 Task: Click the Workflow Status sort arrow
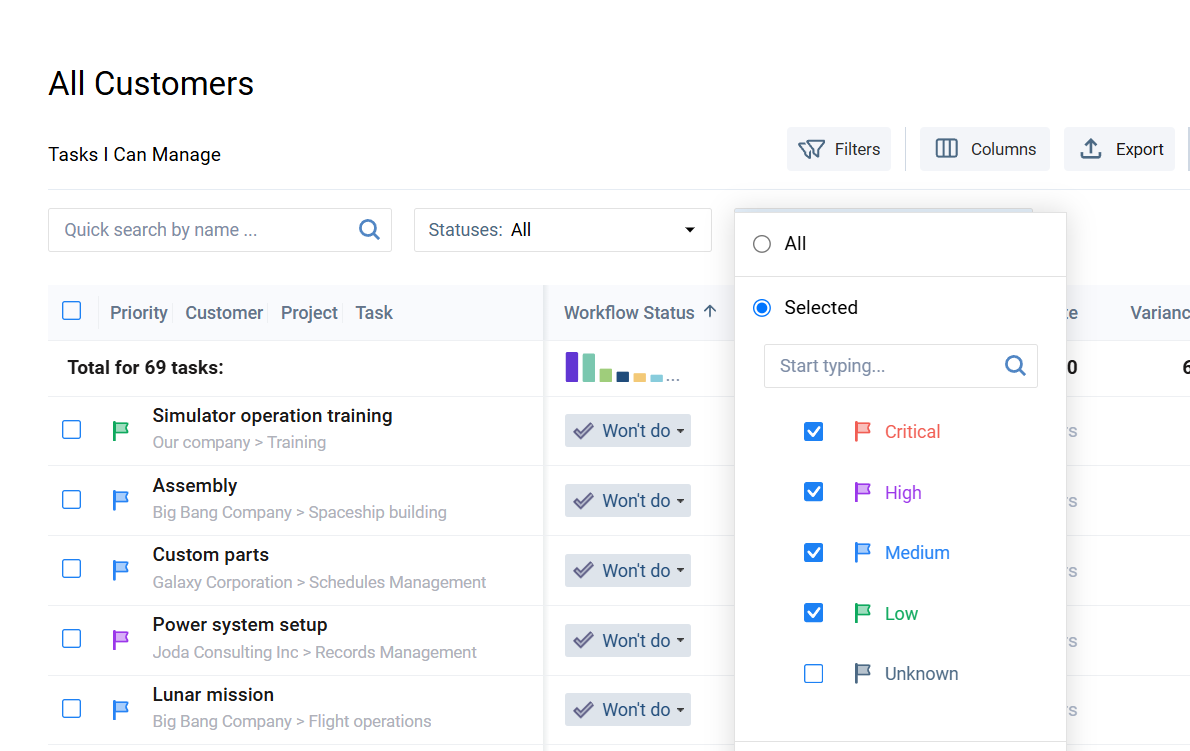pos(710,312)
